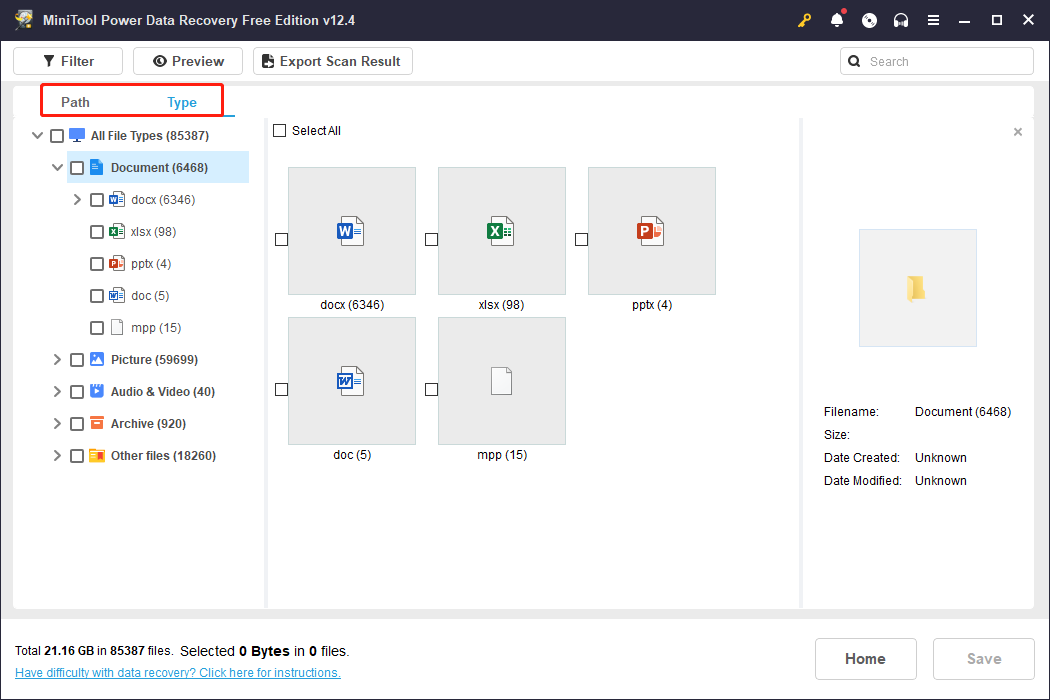Check the xlsx (98) tree checkbox
Viewport: 1050px width, 700px height.
coord(97,232)
